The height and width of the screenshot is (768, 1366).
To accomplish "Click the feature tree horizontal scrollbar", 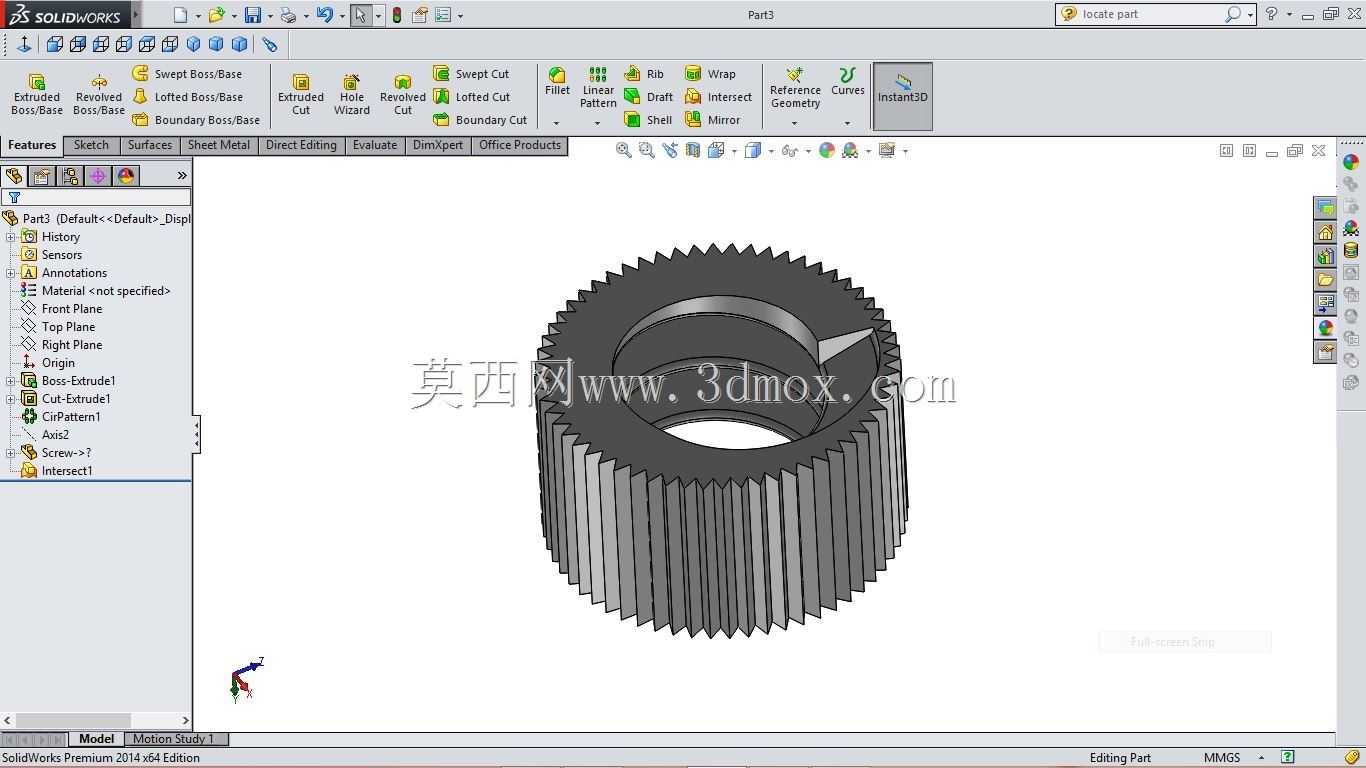I will coord(96,720).
